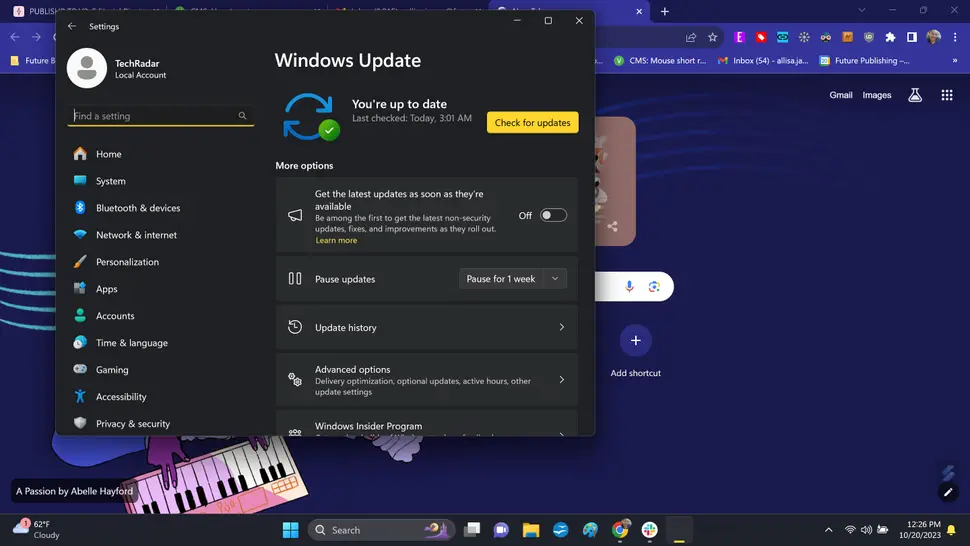The width and height of the screenshot is (970, 546).
Task: Open File Explorer from taskbar
Action: (531, 530)
